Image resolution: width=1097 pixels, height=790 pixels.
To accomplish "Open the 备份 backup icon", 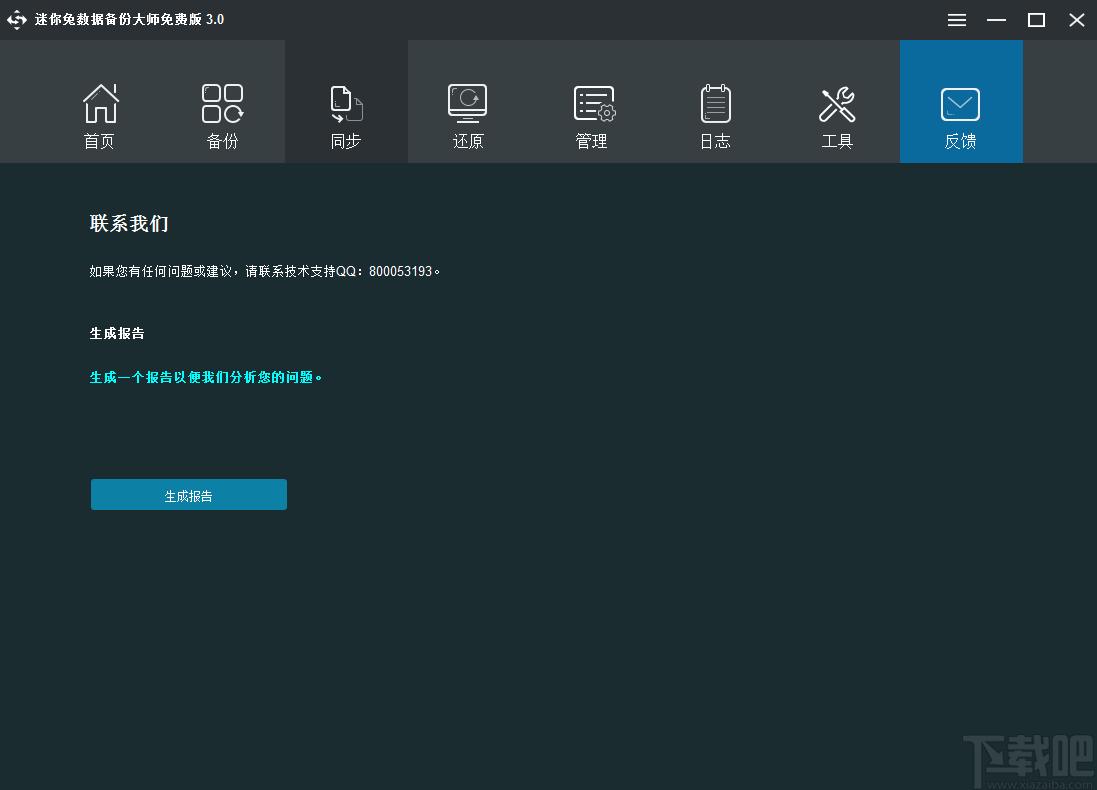I will 222,104.
